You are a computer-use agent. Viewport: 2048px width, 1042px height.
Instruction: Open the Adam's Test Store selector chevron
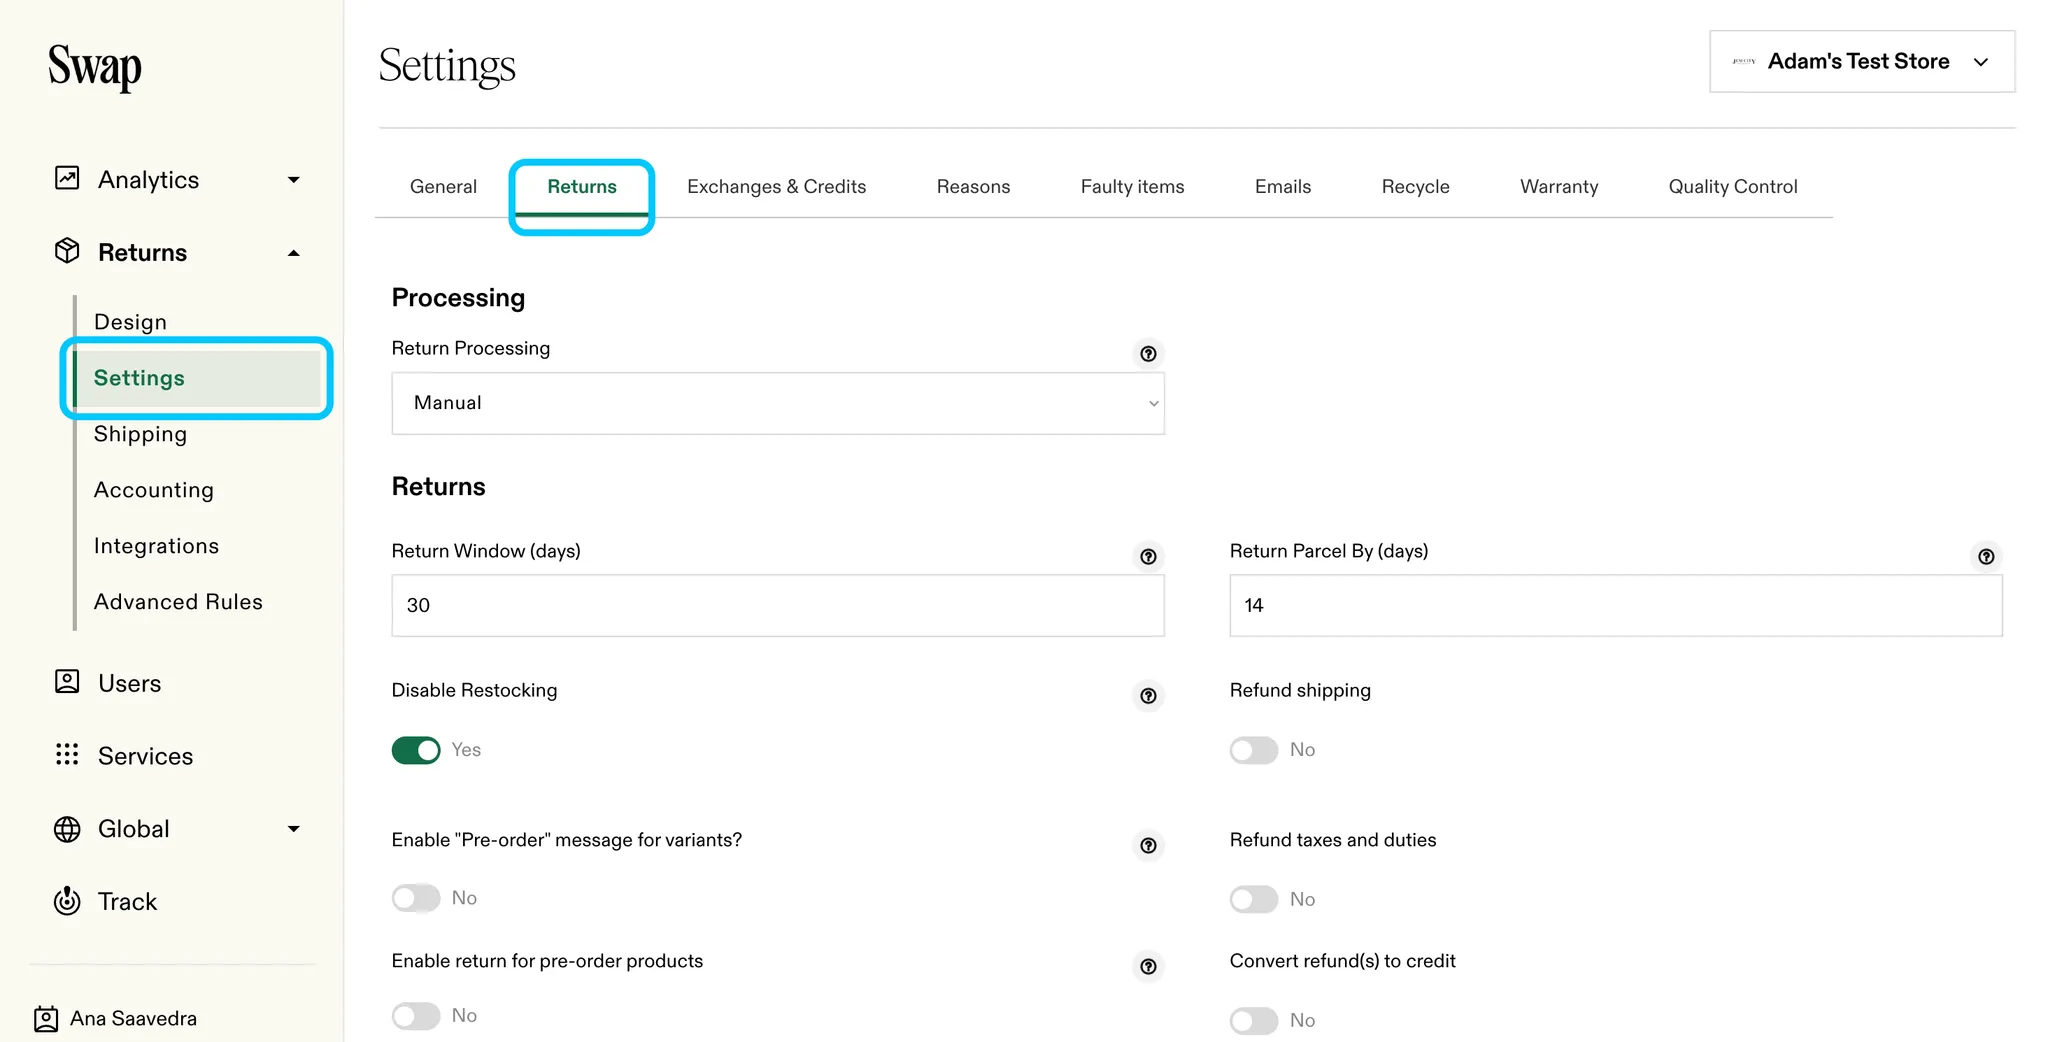pos(1980,62)
